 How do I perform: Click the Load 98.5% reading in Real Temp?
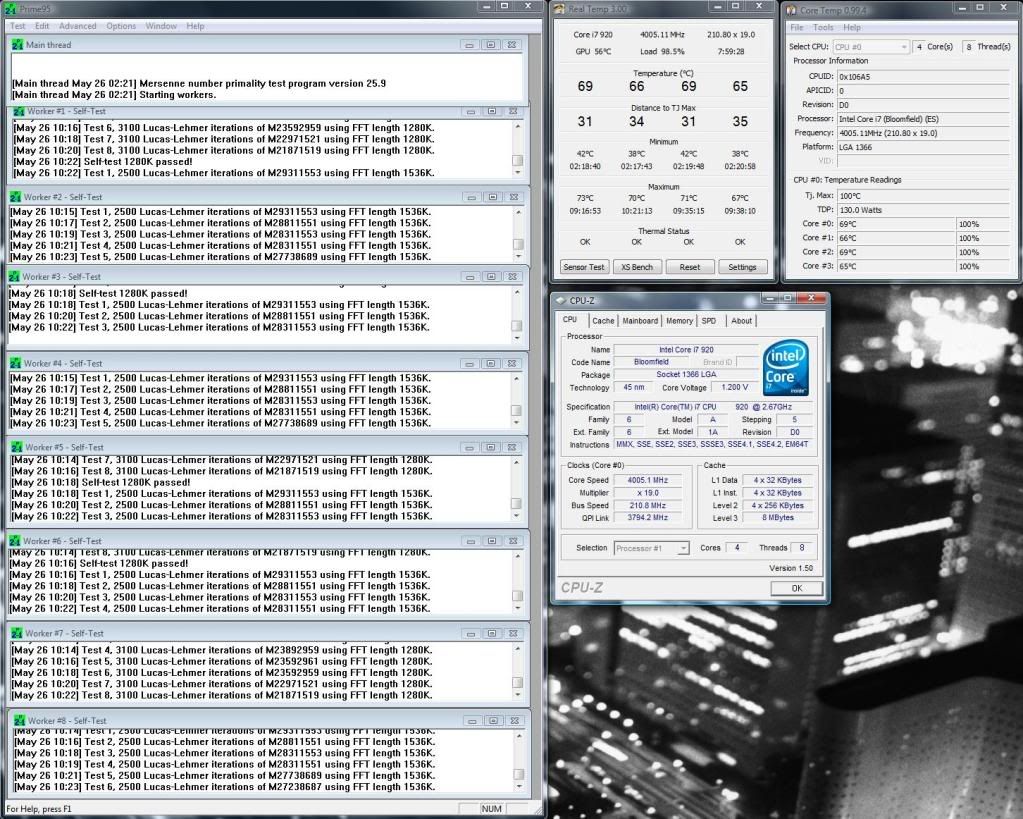(662, 52)
